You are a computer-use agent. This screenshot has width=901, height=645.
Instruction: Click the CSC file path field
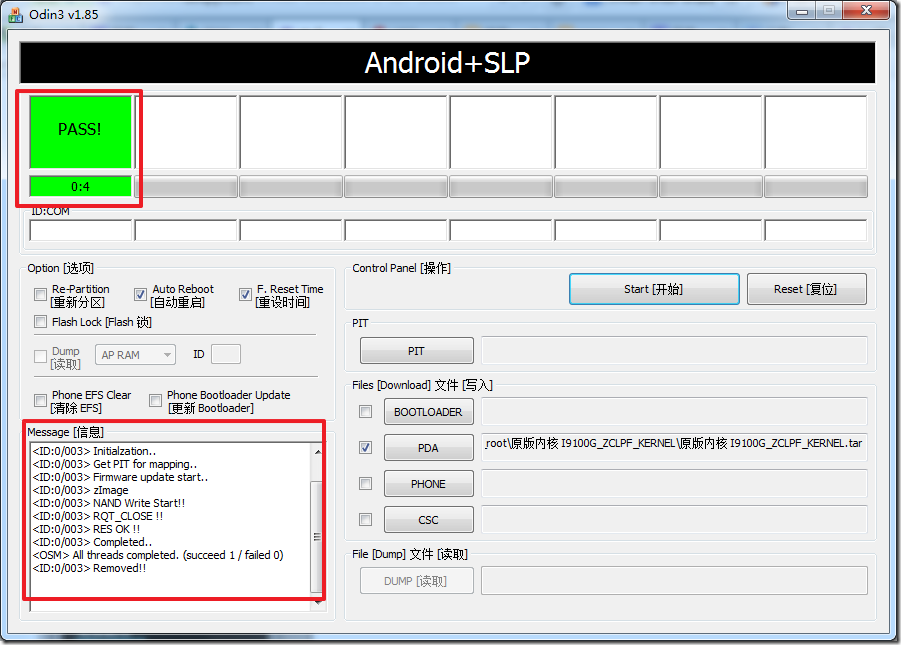[x=675, y=520]
